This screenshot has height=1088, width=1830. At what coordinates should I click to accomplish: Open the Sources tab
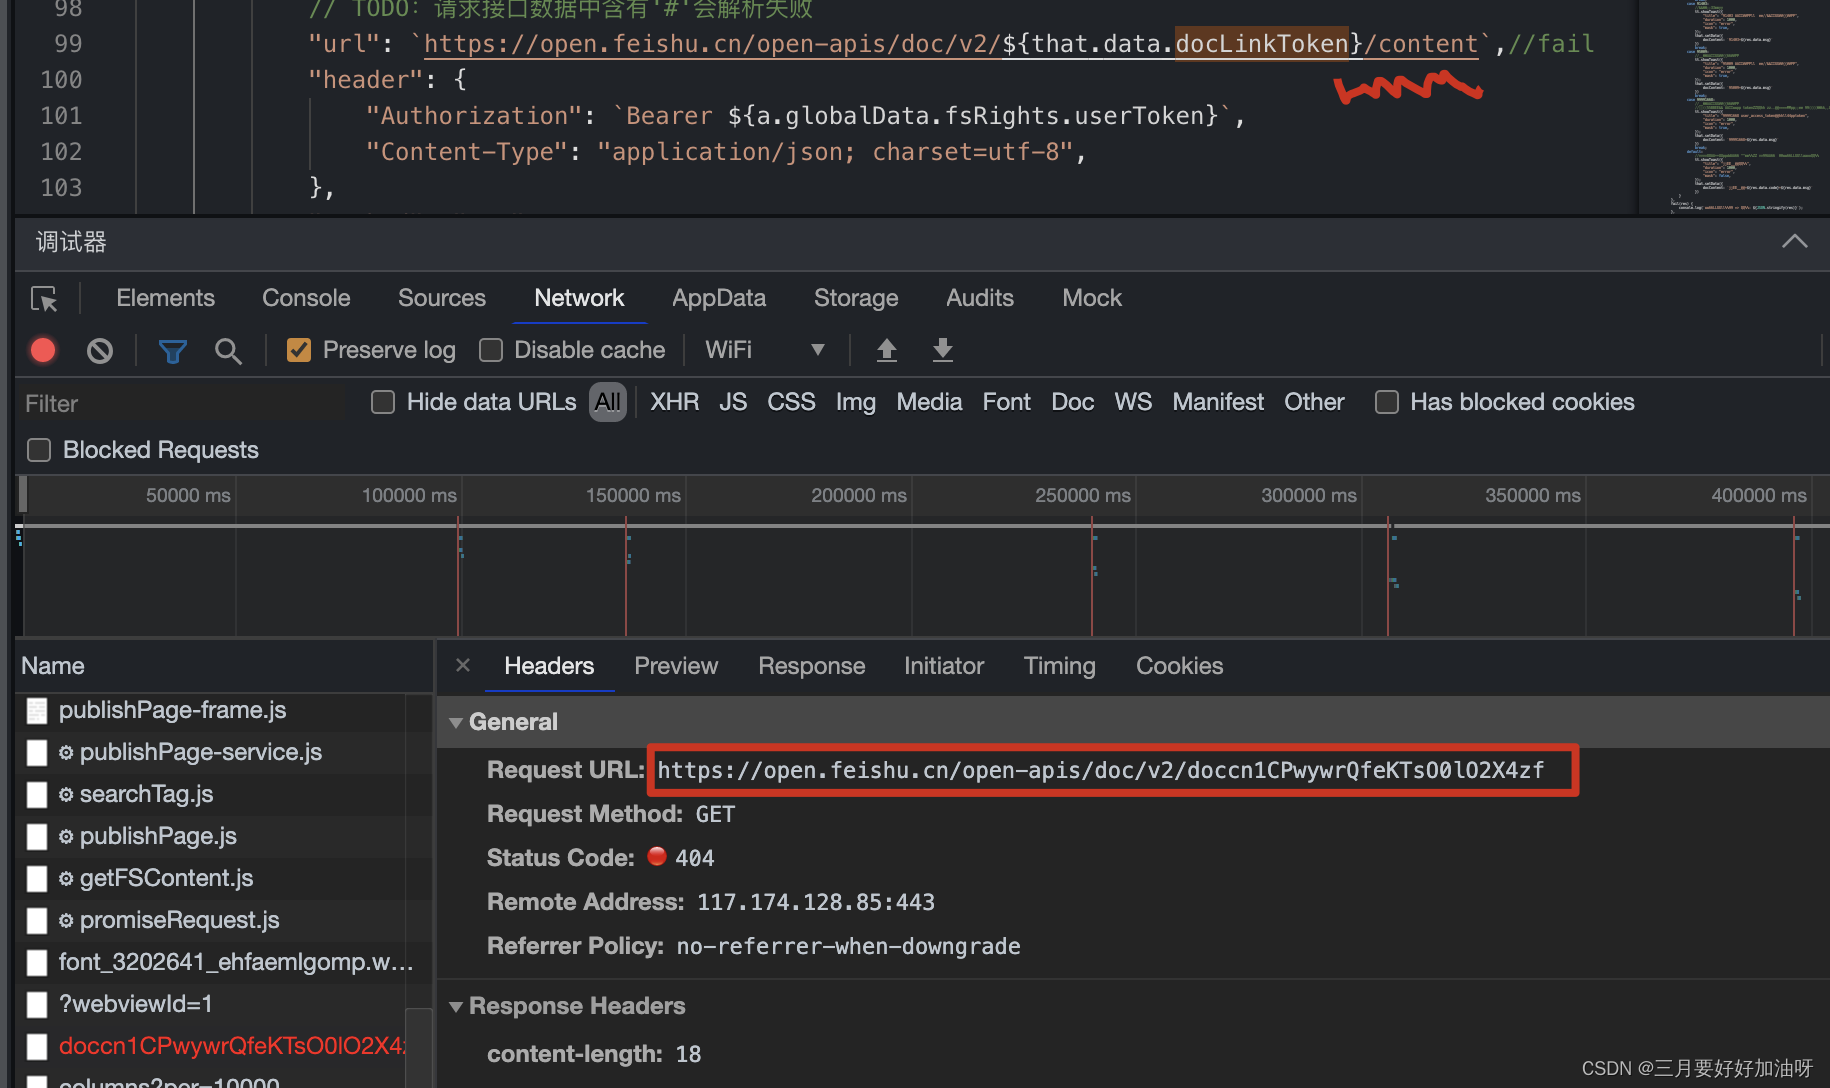click(442, 298)
